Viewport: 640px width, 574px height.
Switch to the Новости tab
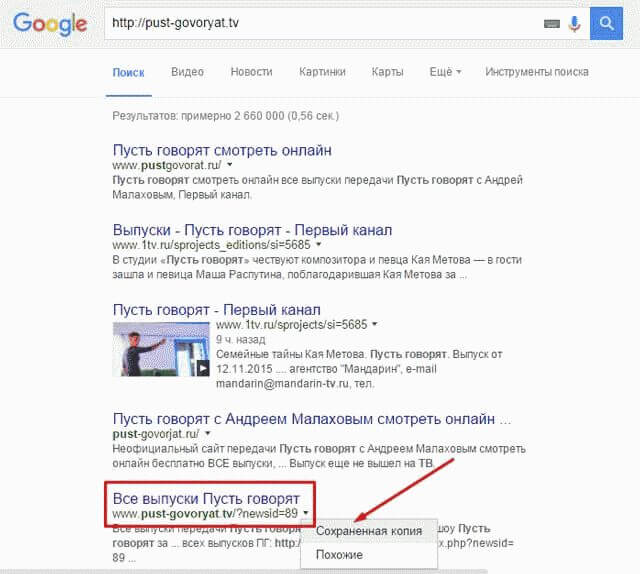(x=251, y=72)
